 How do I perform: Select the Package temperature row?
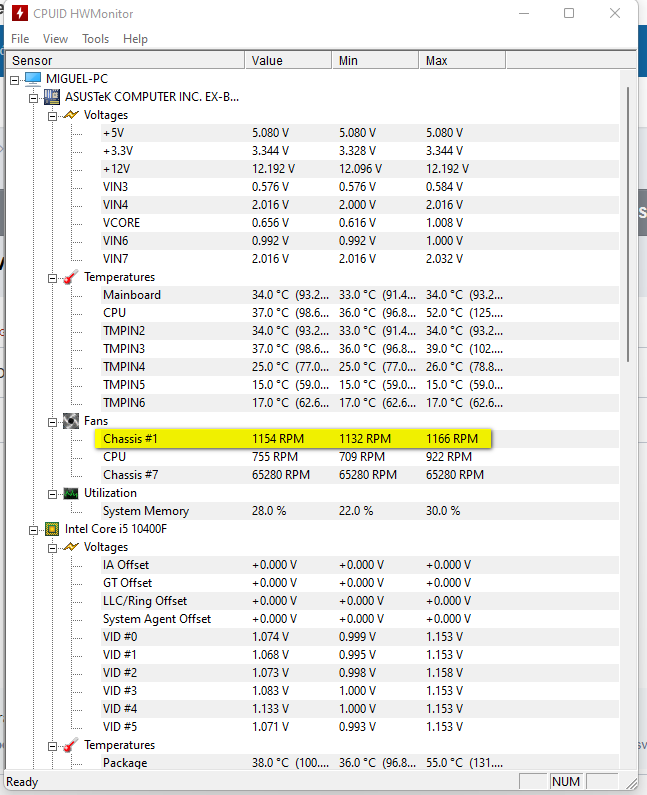(x=360, y=763)
